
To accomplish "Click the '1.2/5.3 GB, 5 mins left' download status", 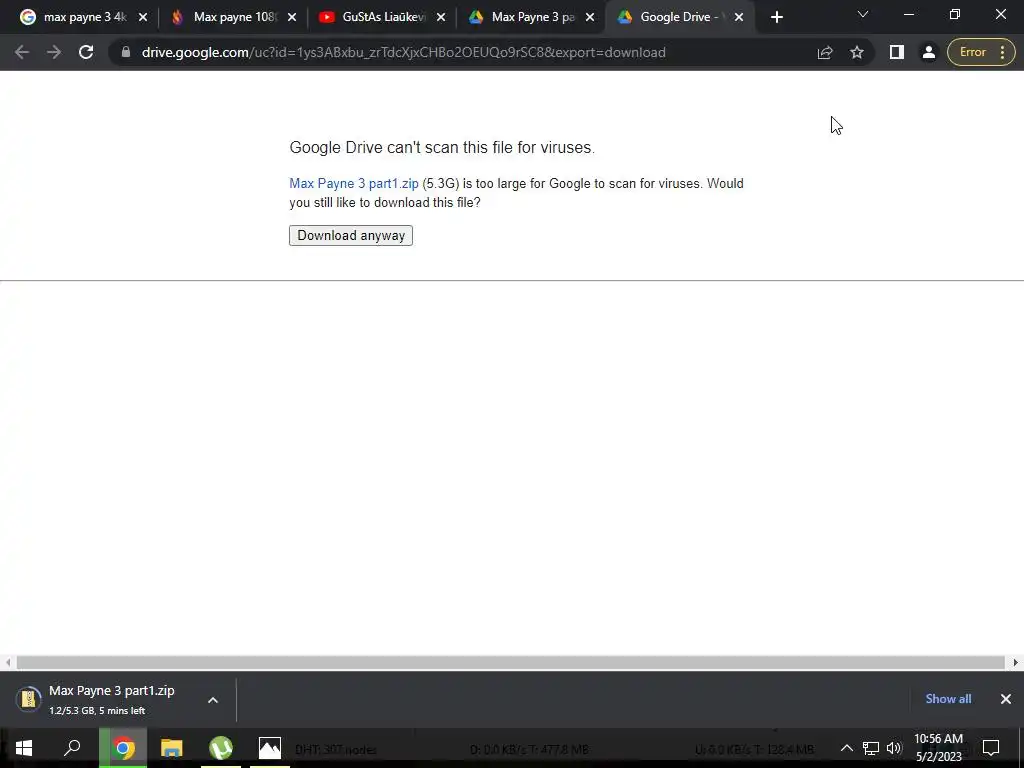I will pos(97,711).
